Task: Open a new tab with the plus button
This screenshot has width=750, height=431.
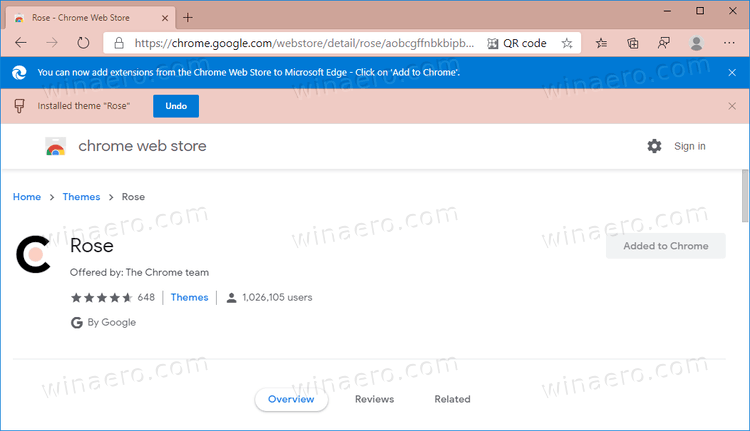Action: point(188,18)
